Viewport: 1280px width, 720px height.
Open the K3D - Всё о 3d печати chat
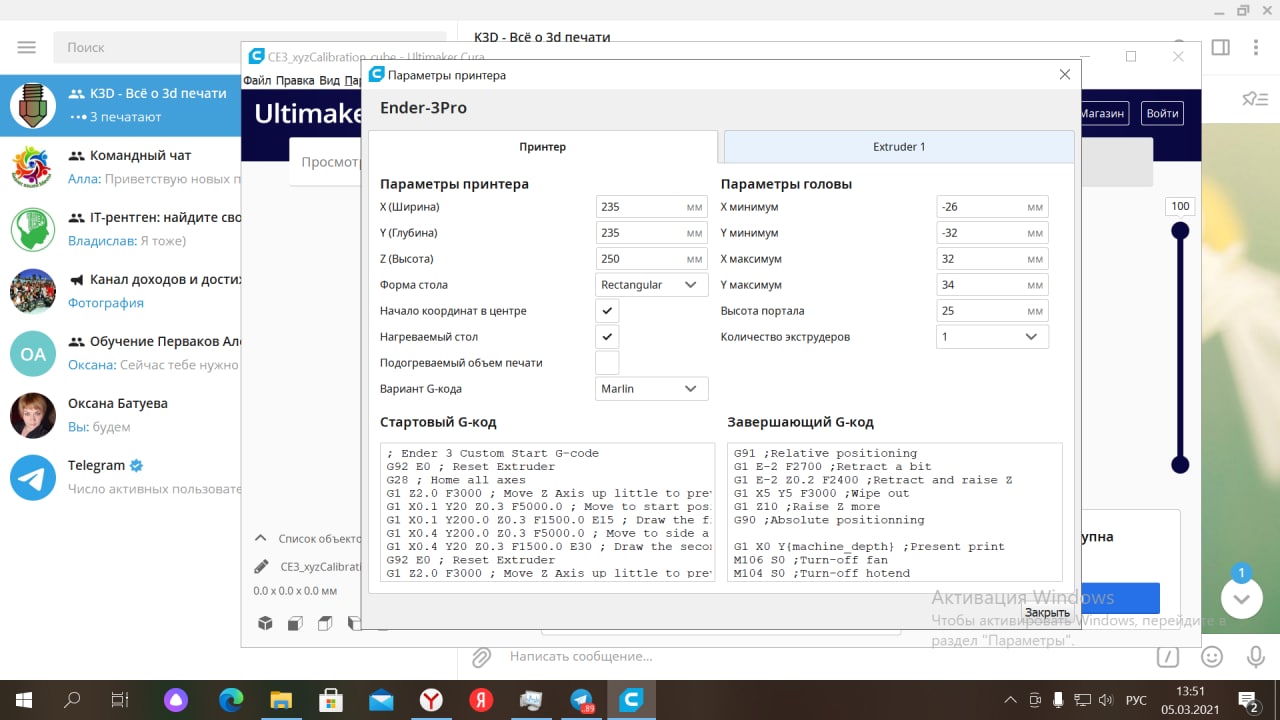[x=121, y=105]
